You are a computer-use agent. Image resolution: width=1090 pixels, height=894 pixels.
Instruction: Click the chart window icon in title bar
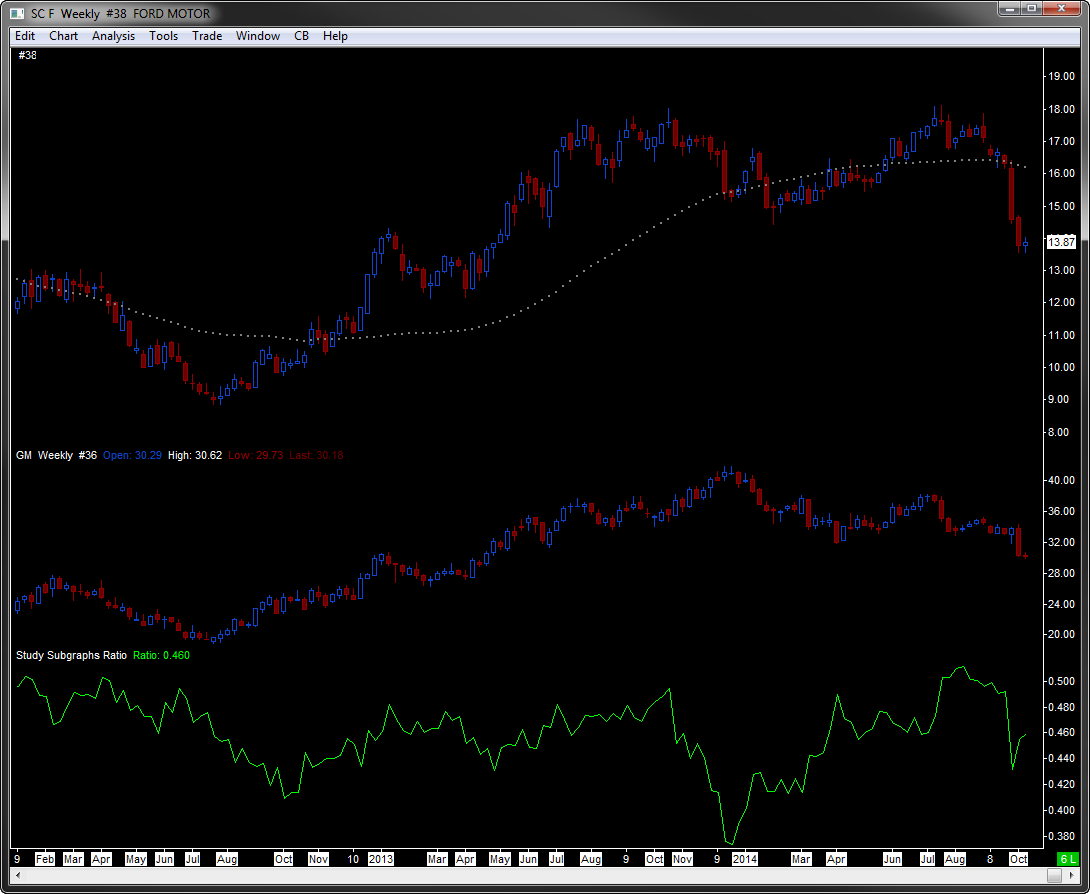click(17, 13)
